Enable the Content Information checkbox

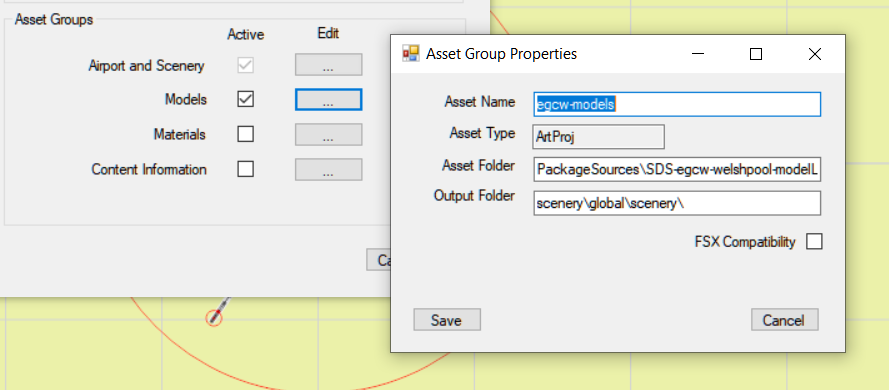245,169
